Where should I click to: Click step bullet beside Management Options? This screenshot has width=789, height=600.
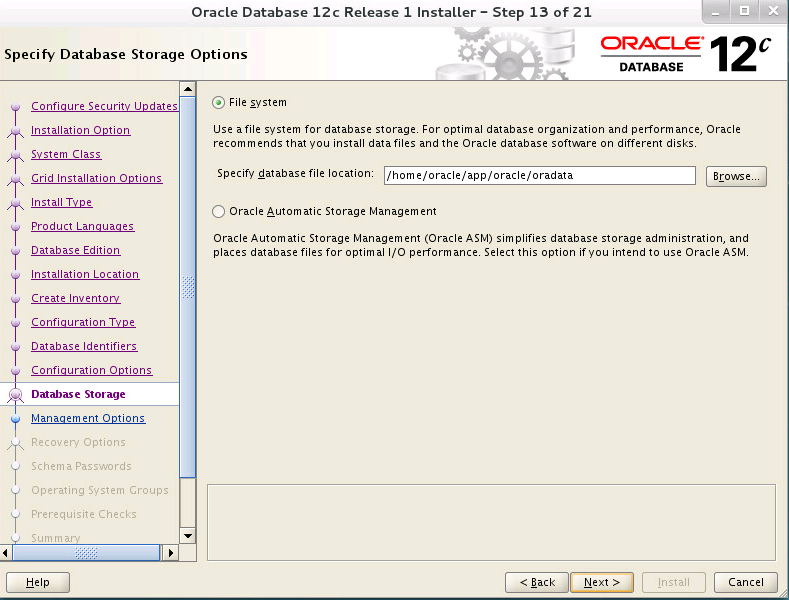point(16,419)
